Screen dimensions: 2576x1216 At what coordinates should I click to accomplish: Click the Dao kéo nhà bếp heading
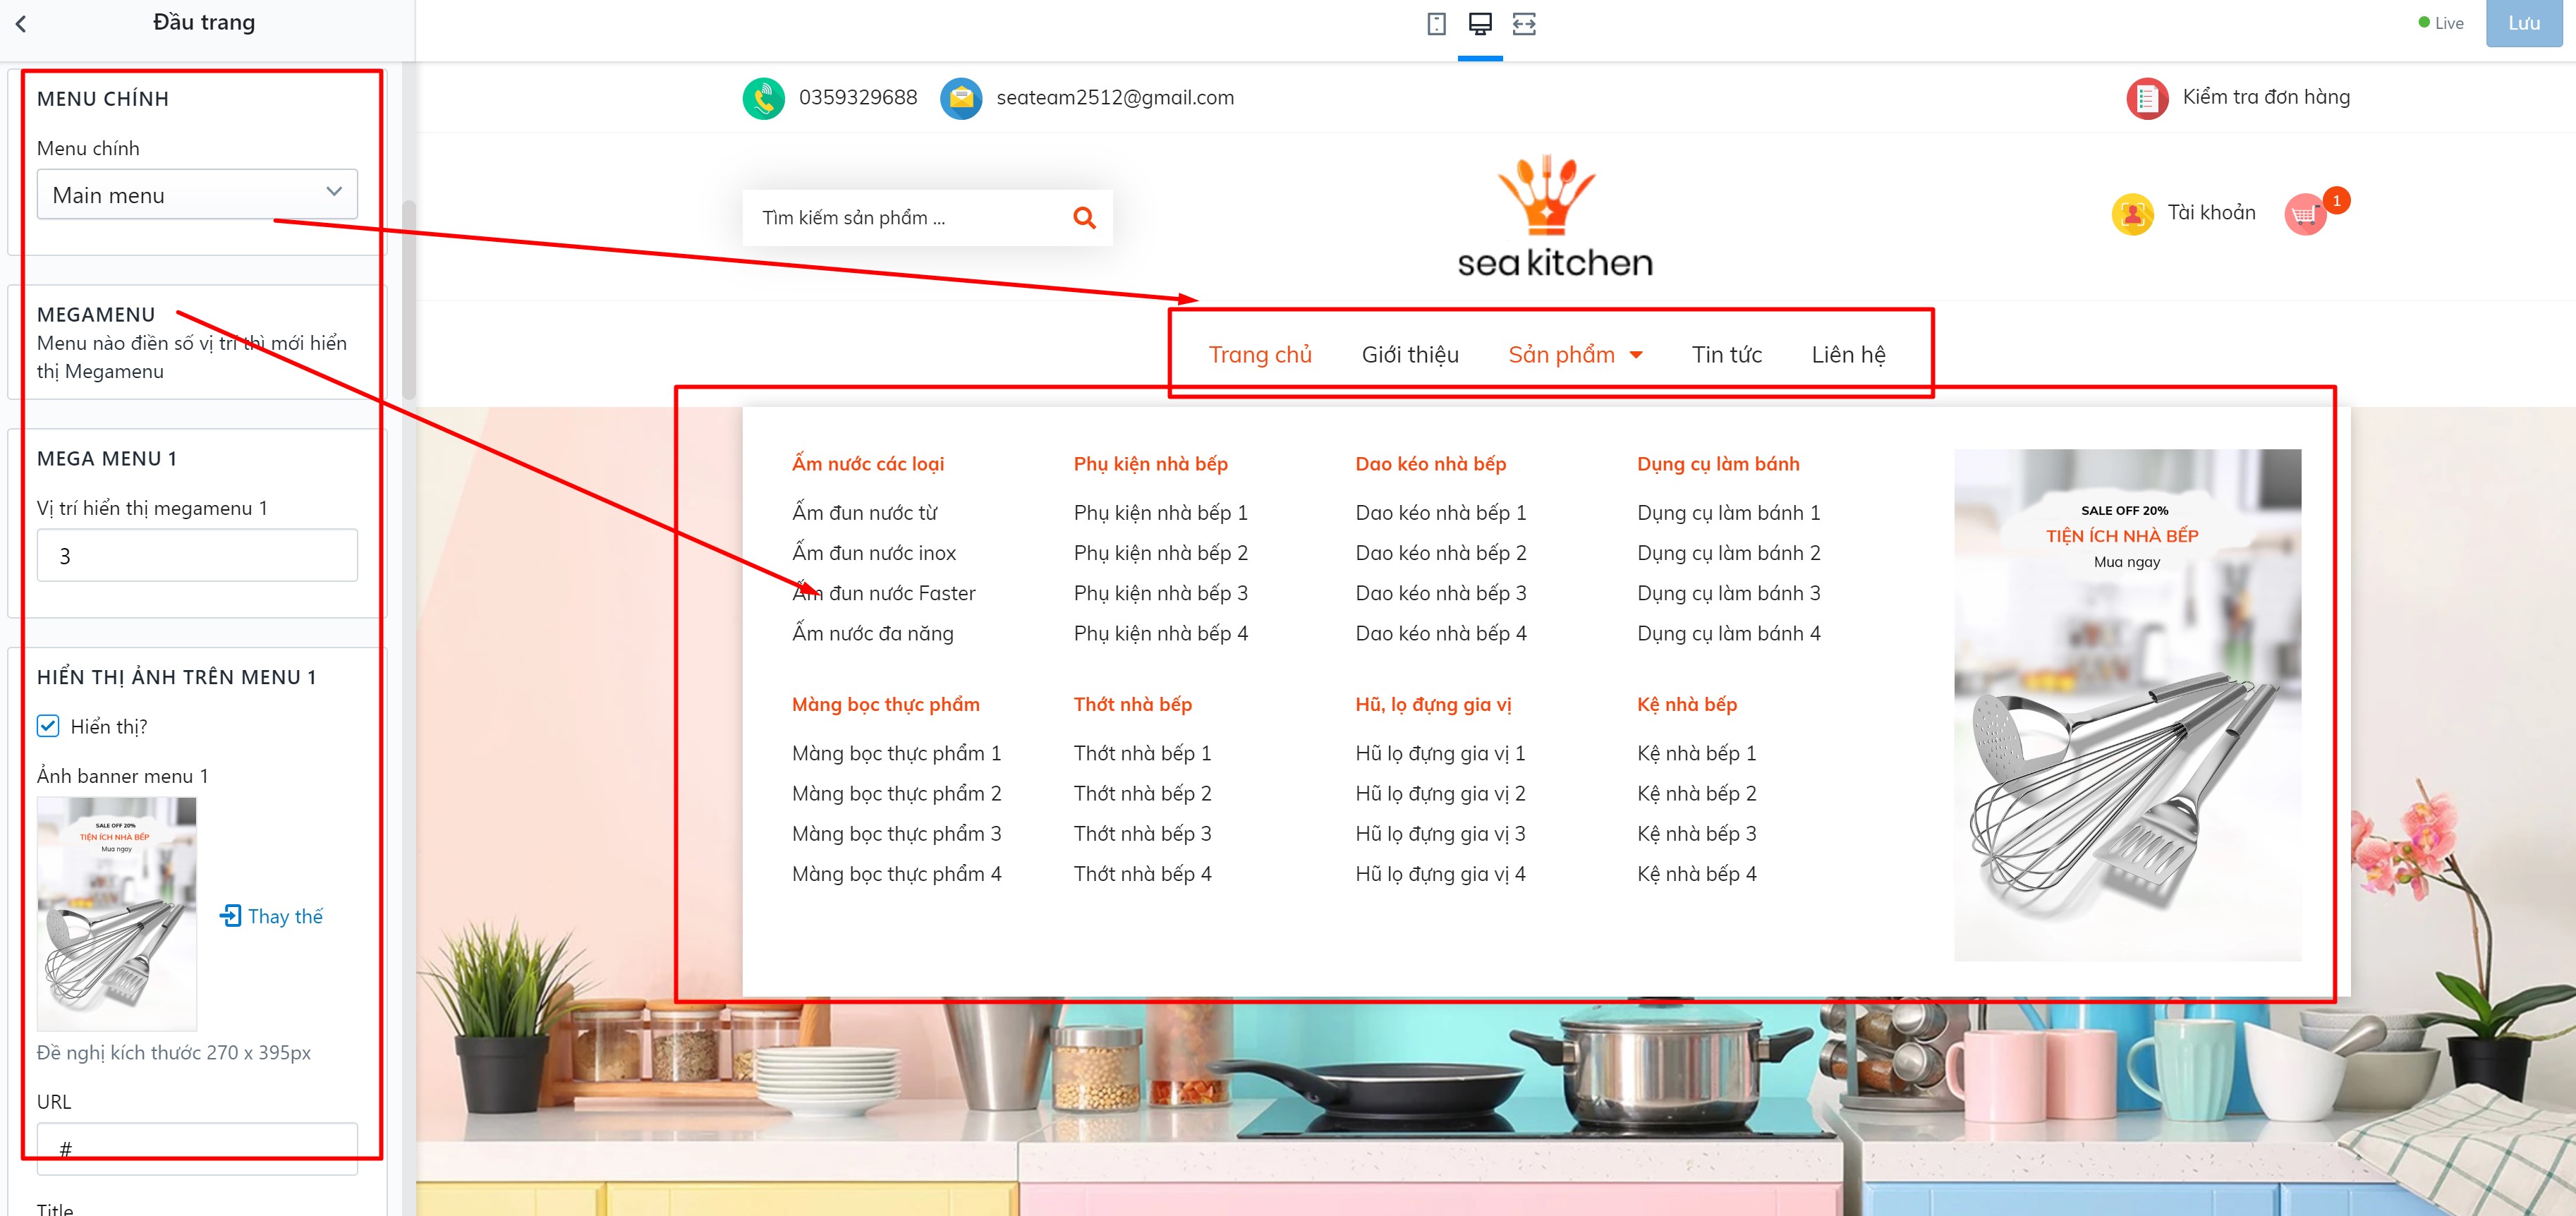coord(1431,464)
